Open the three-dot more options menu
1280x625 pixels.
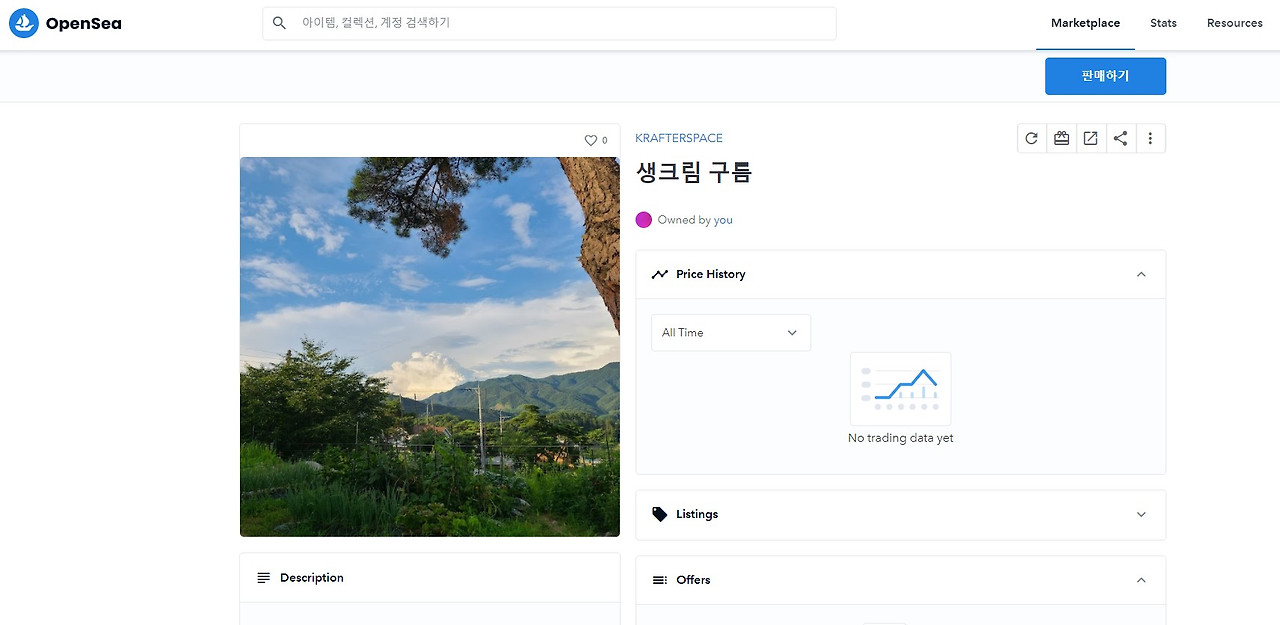(1150, 138)
